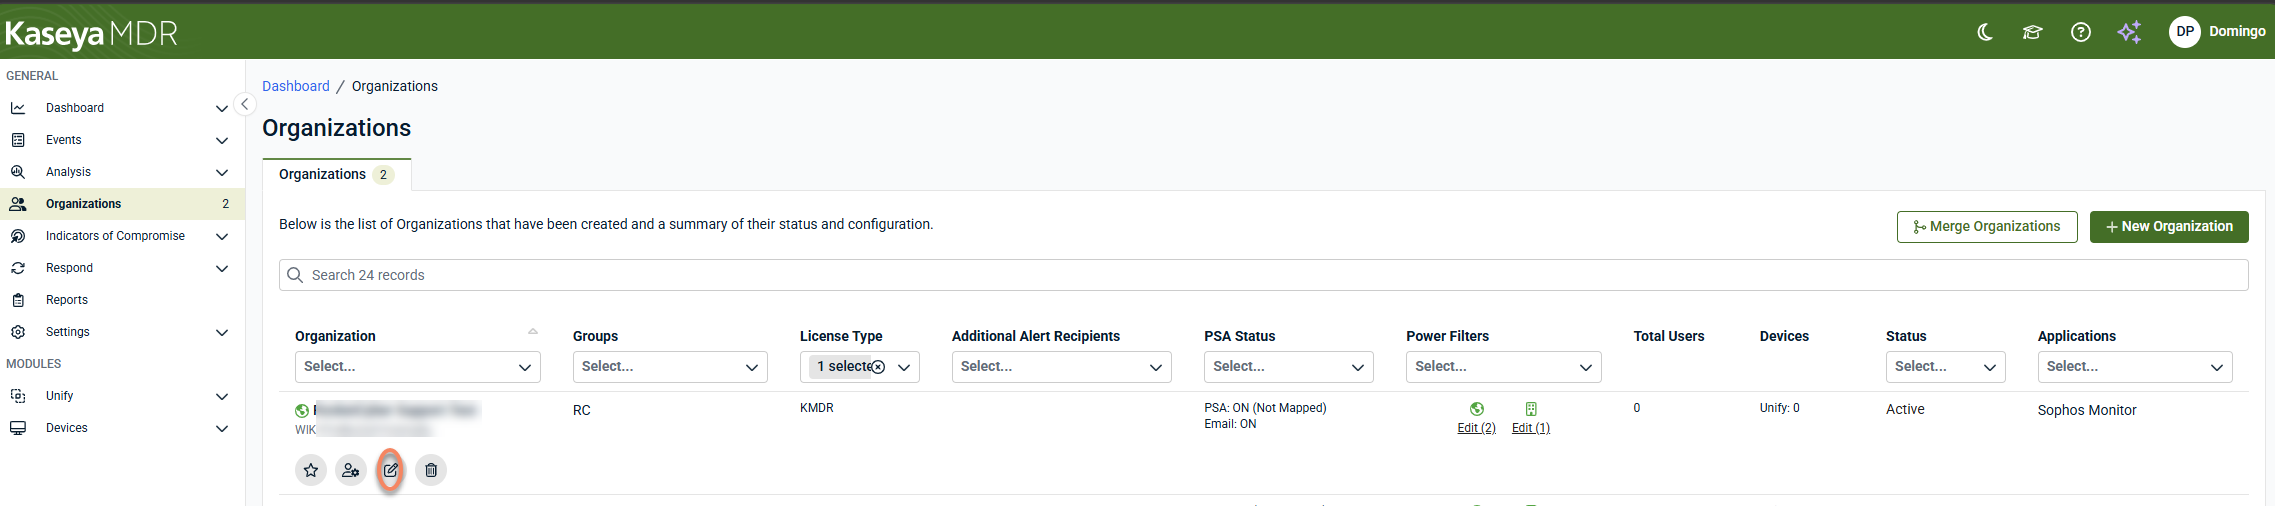Expand the Dashboard menu chevron
Screen dimensions: 2275x506
click(222, 108)
